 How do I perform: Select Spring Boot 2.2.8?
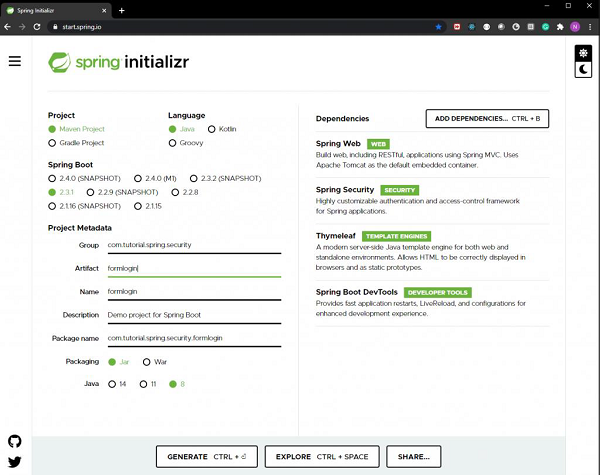pos(185,192)
